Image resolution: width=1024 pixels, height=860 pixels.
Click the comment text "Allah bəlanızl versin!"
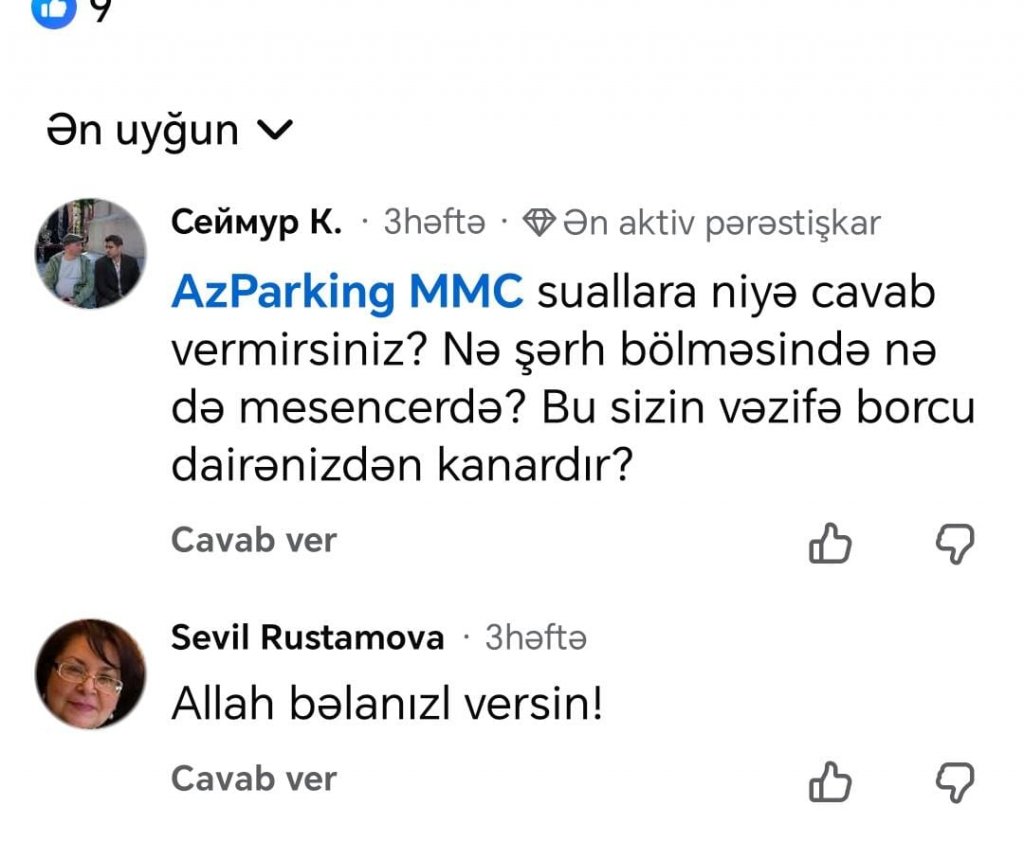(x=387, y=706)
